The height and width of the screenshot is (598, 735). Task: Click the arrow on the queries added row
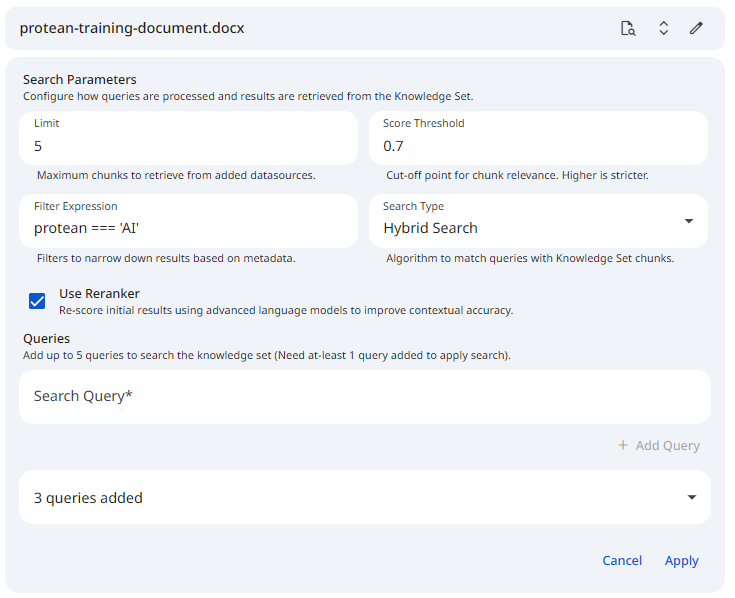point(691,497)
